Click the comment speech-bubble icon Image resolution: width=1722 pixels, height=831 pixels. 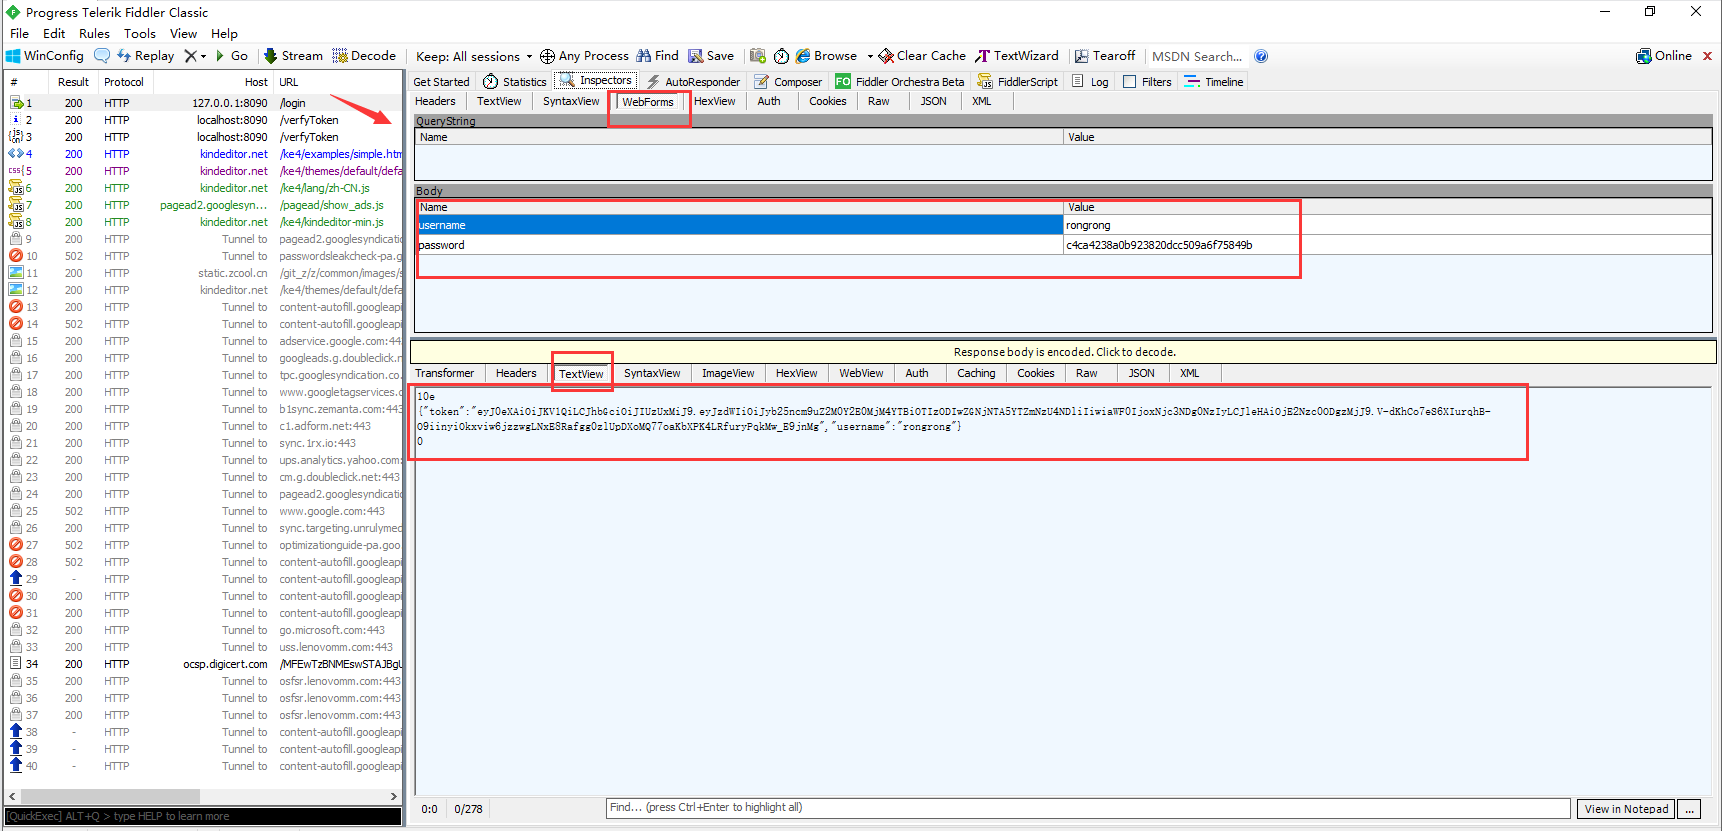click(x=102, y=56)
